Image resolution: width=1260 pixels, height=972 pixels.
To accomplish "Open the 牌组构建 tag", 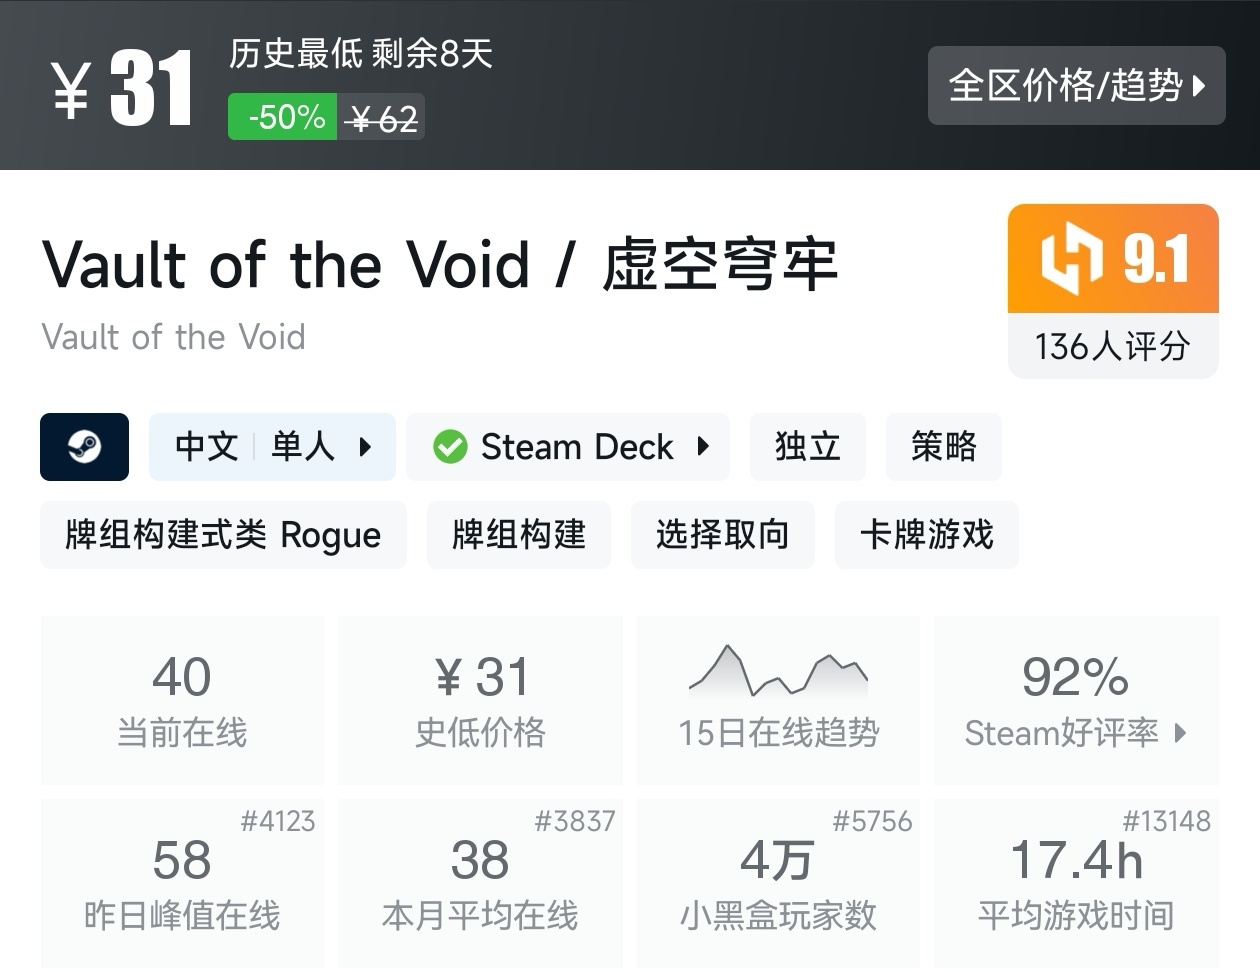I will (518, 535).
